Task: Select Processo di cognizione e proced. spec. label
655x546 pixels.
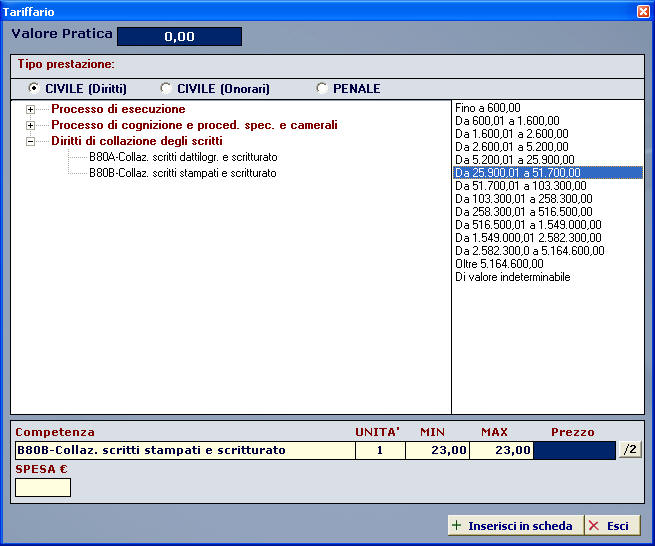Action: (x=194, y=125)
